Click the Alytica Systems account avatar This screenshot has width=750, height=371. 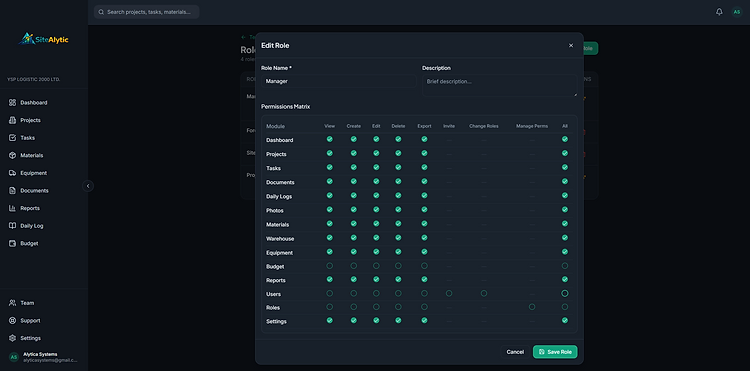(x=14, y=357)
